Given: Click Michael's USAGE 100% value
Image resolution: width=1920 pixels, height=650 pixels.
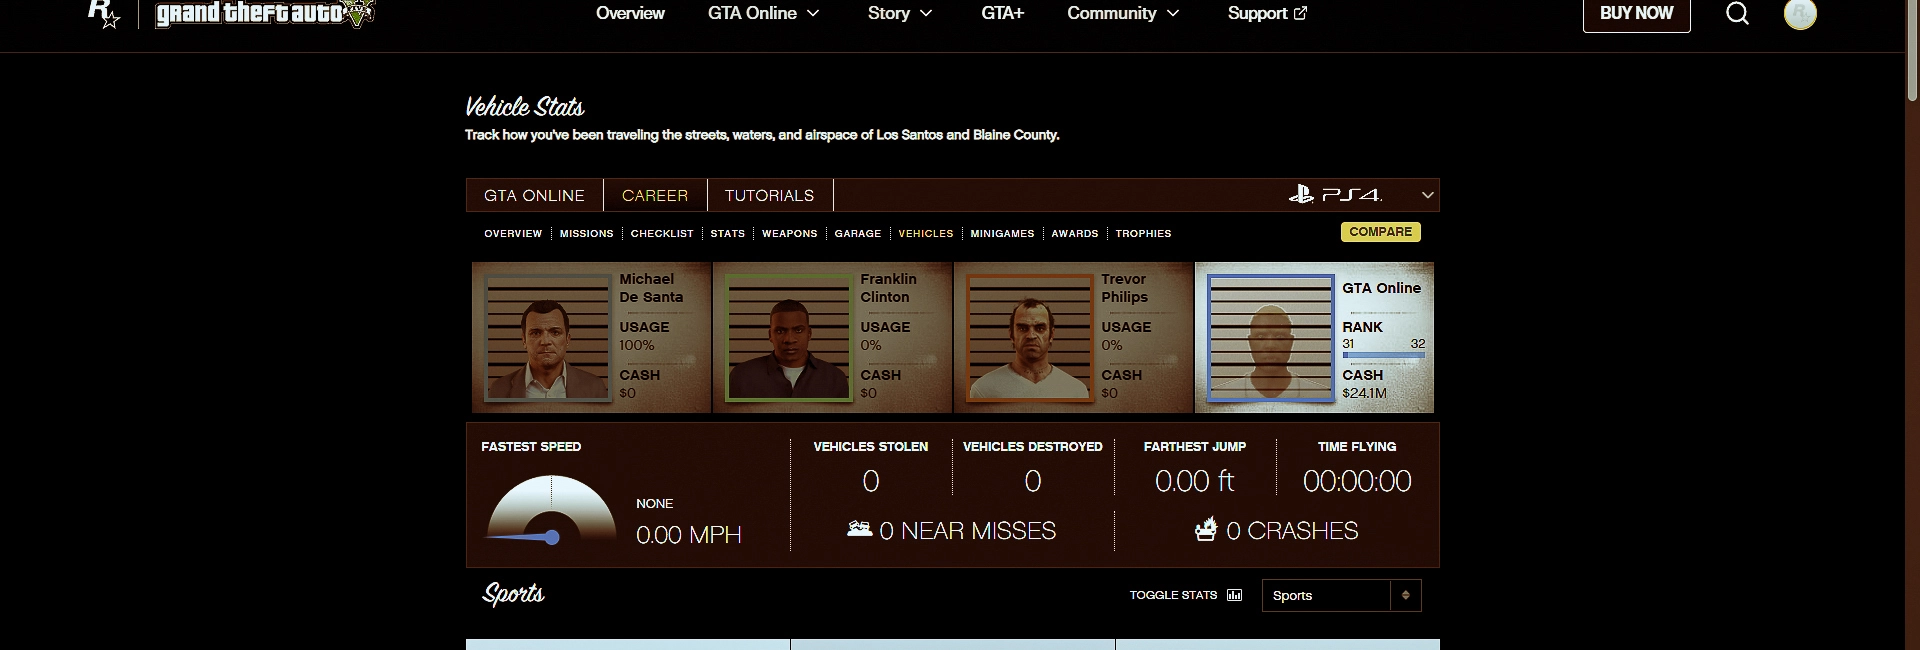Looking at the screenshot, I should 637,345.
